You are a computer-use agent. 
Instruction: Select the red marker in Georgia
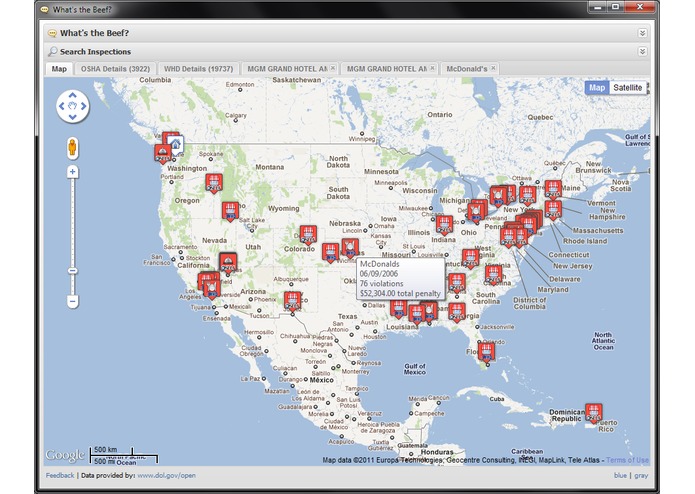pos(457,312)
